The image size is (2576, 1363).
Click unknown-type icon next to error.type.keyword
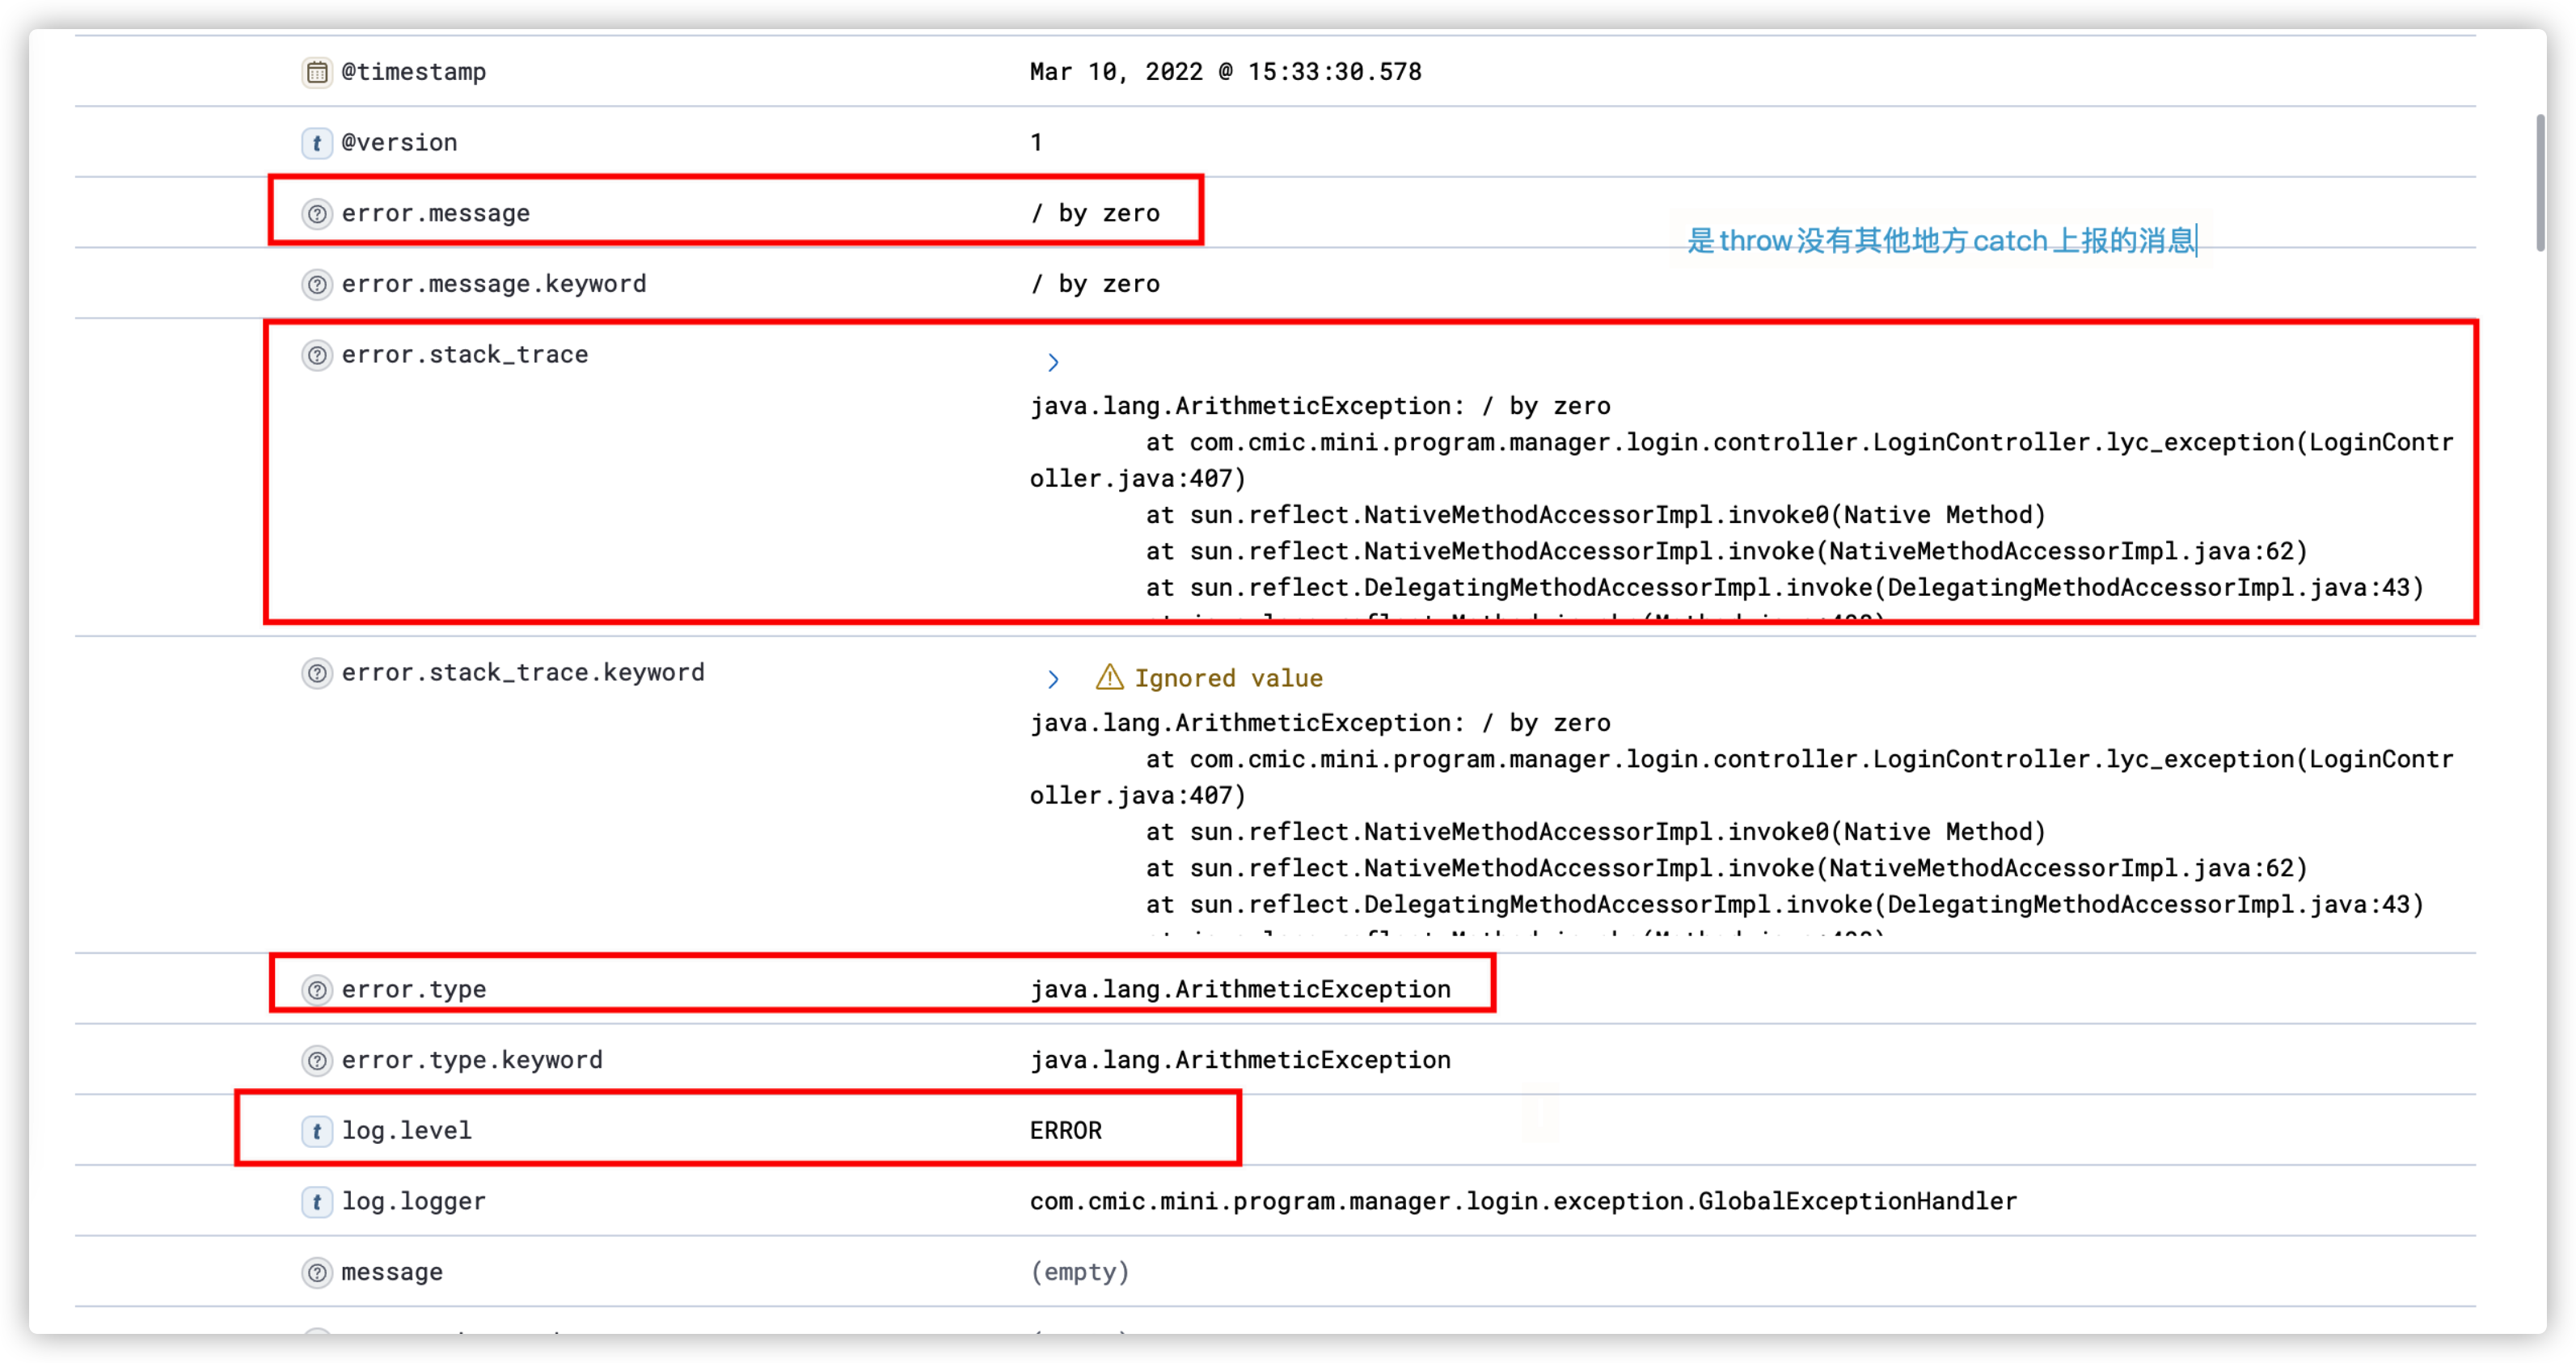coord(317,1060)
